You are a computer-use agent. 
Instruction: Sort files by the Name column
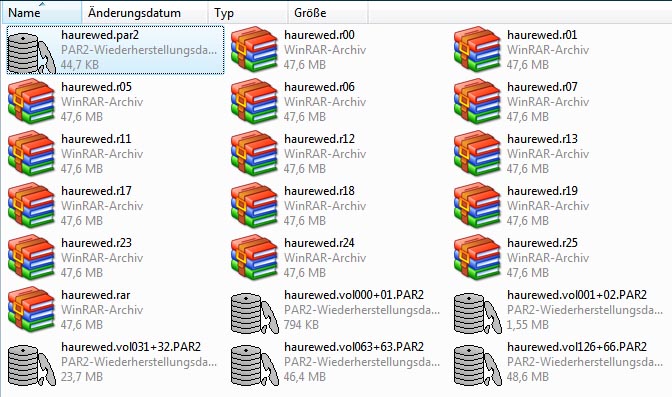pos(42,13)
